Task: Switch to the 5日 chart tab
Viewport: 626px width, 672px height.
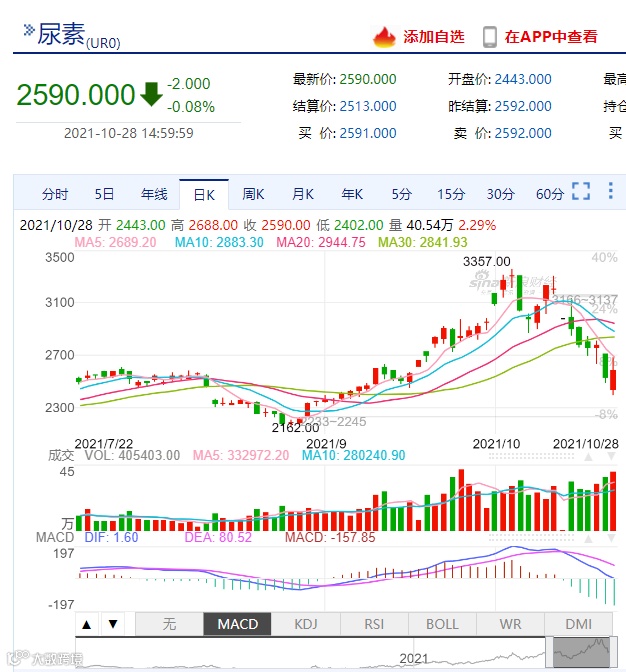Action: click(x=104, y=194)
